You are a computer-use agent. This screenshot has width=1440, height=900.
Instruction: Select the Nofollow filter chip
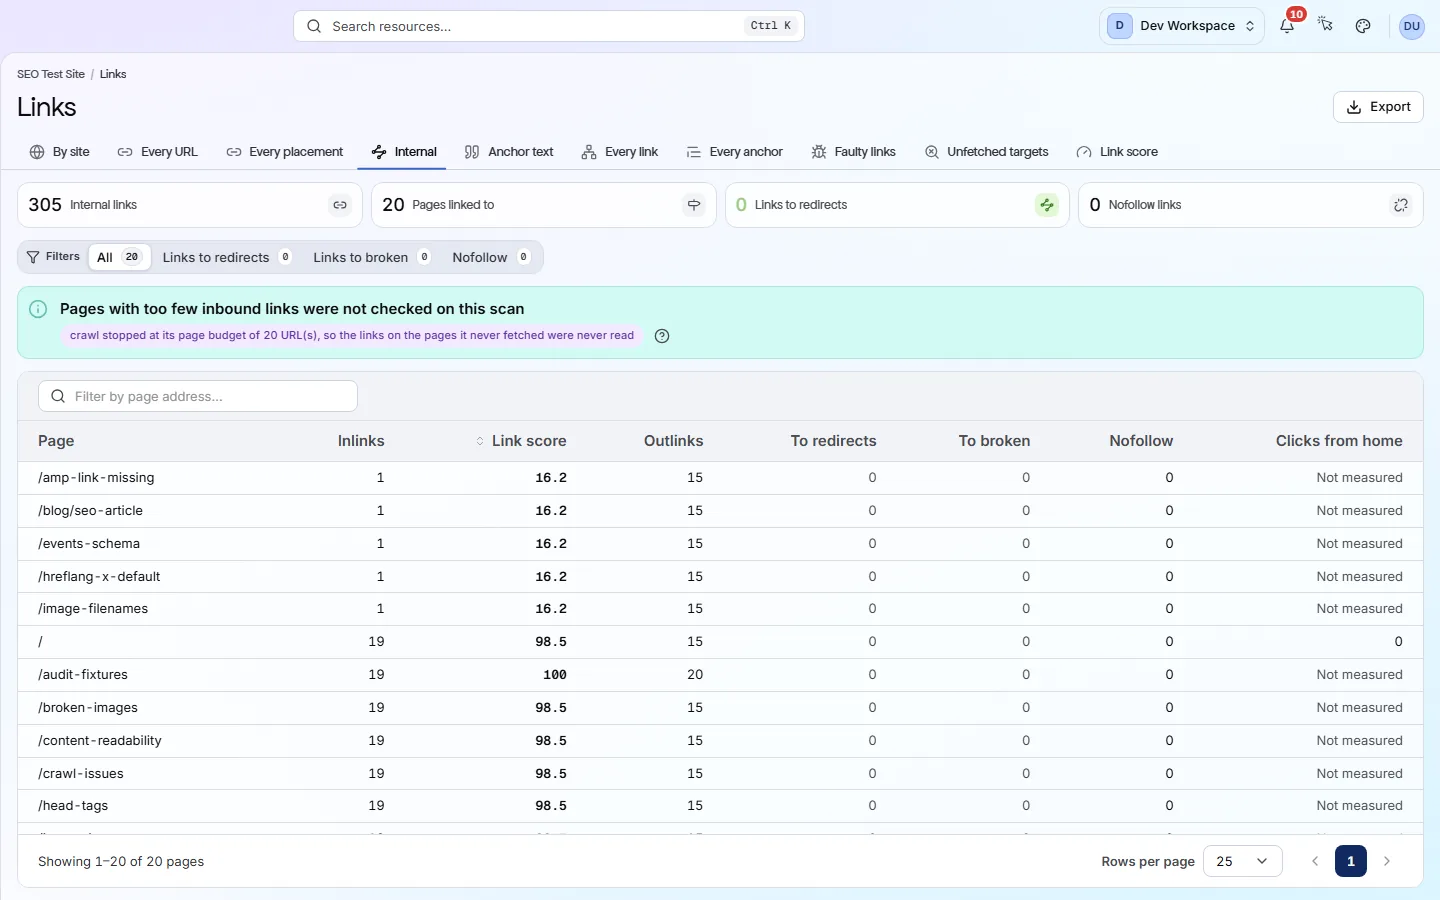[x=491, y=257]
